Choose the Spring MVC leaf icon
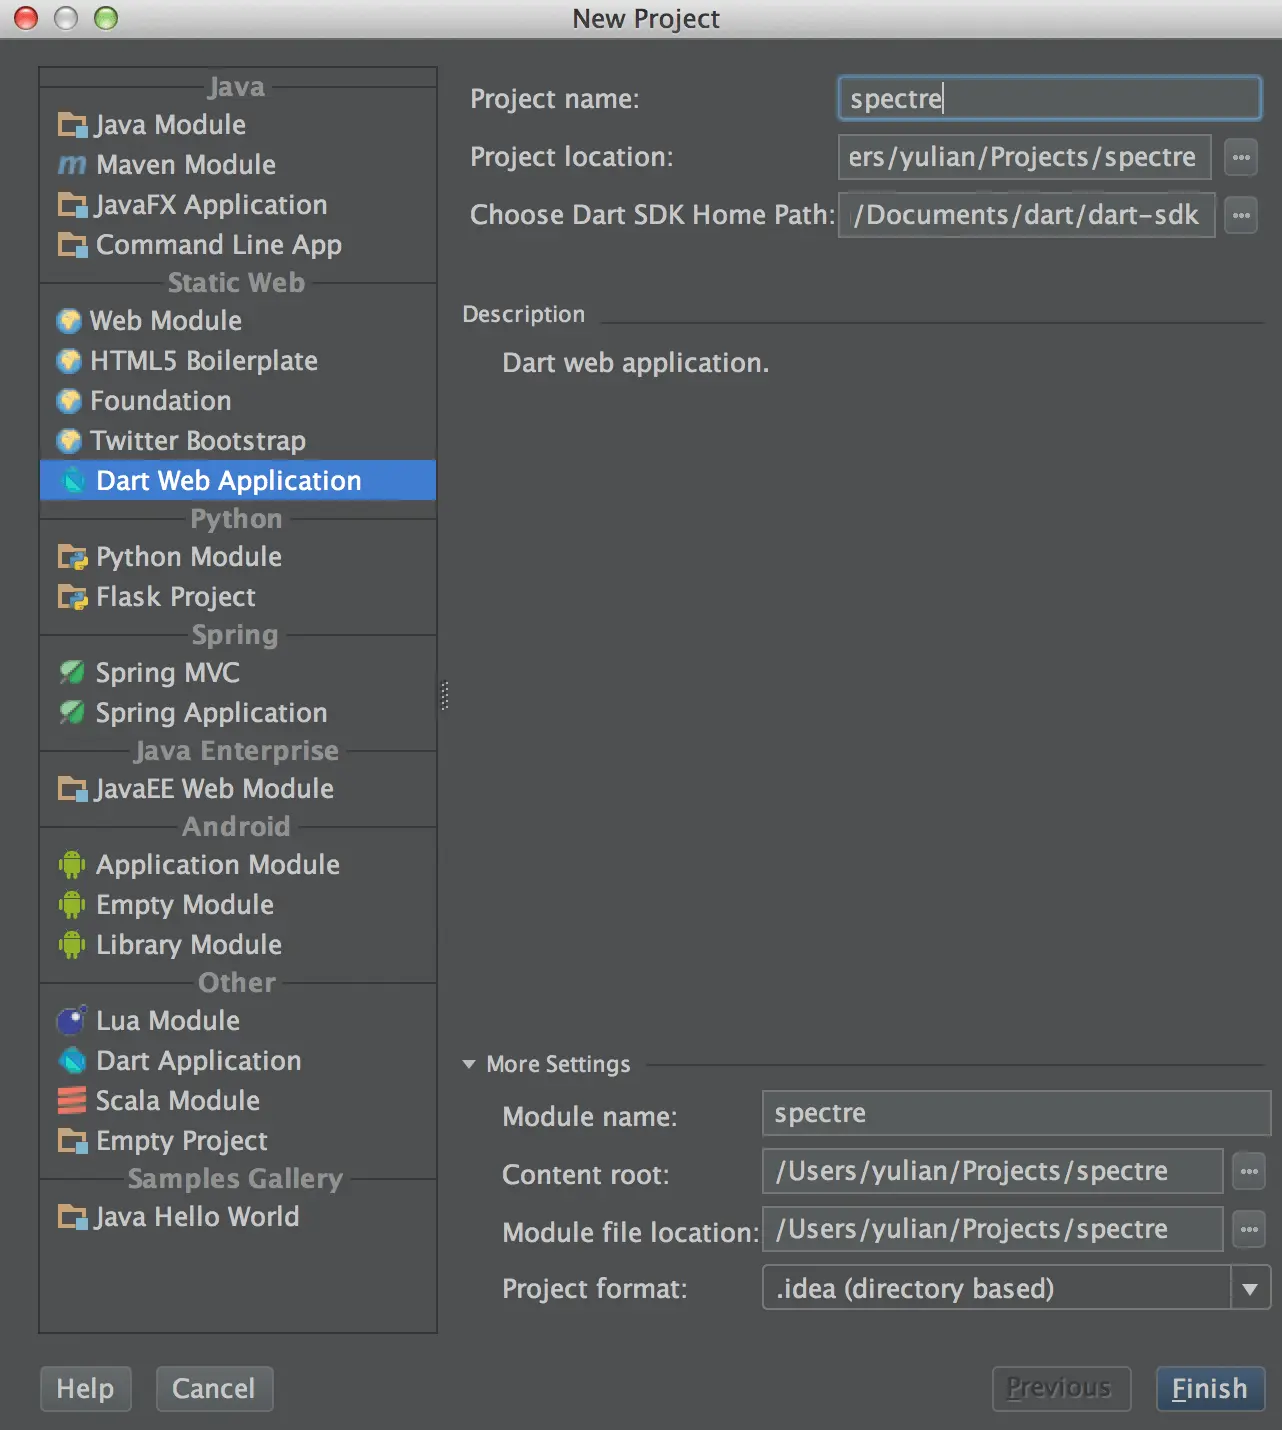The width and height of the screenshot is (1282, 1430). pyautogui.click(x=71, y=672)
